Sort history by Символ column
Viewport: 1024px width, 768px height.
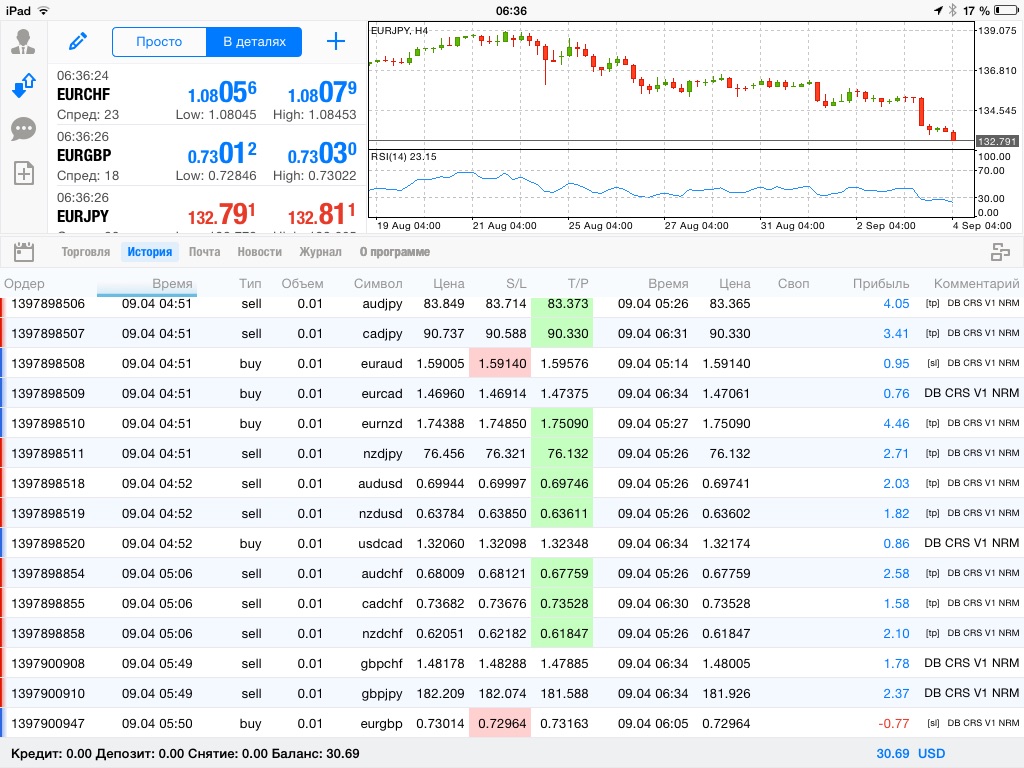pyautogui.click(x=378, y=283)
